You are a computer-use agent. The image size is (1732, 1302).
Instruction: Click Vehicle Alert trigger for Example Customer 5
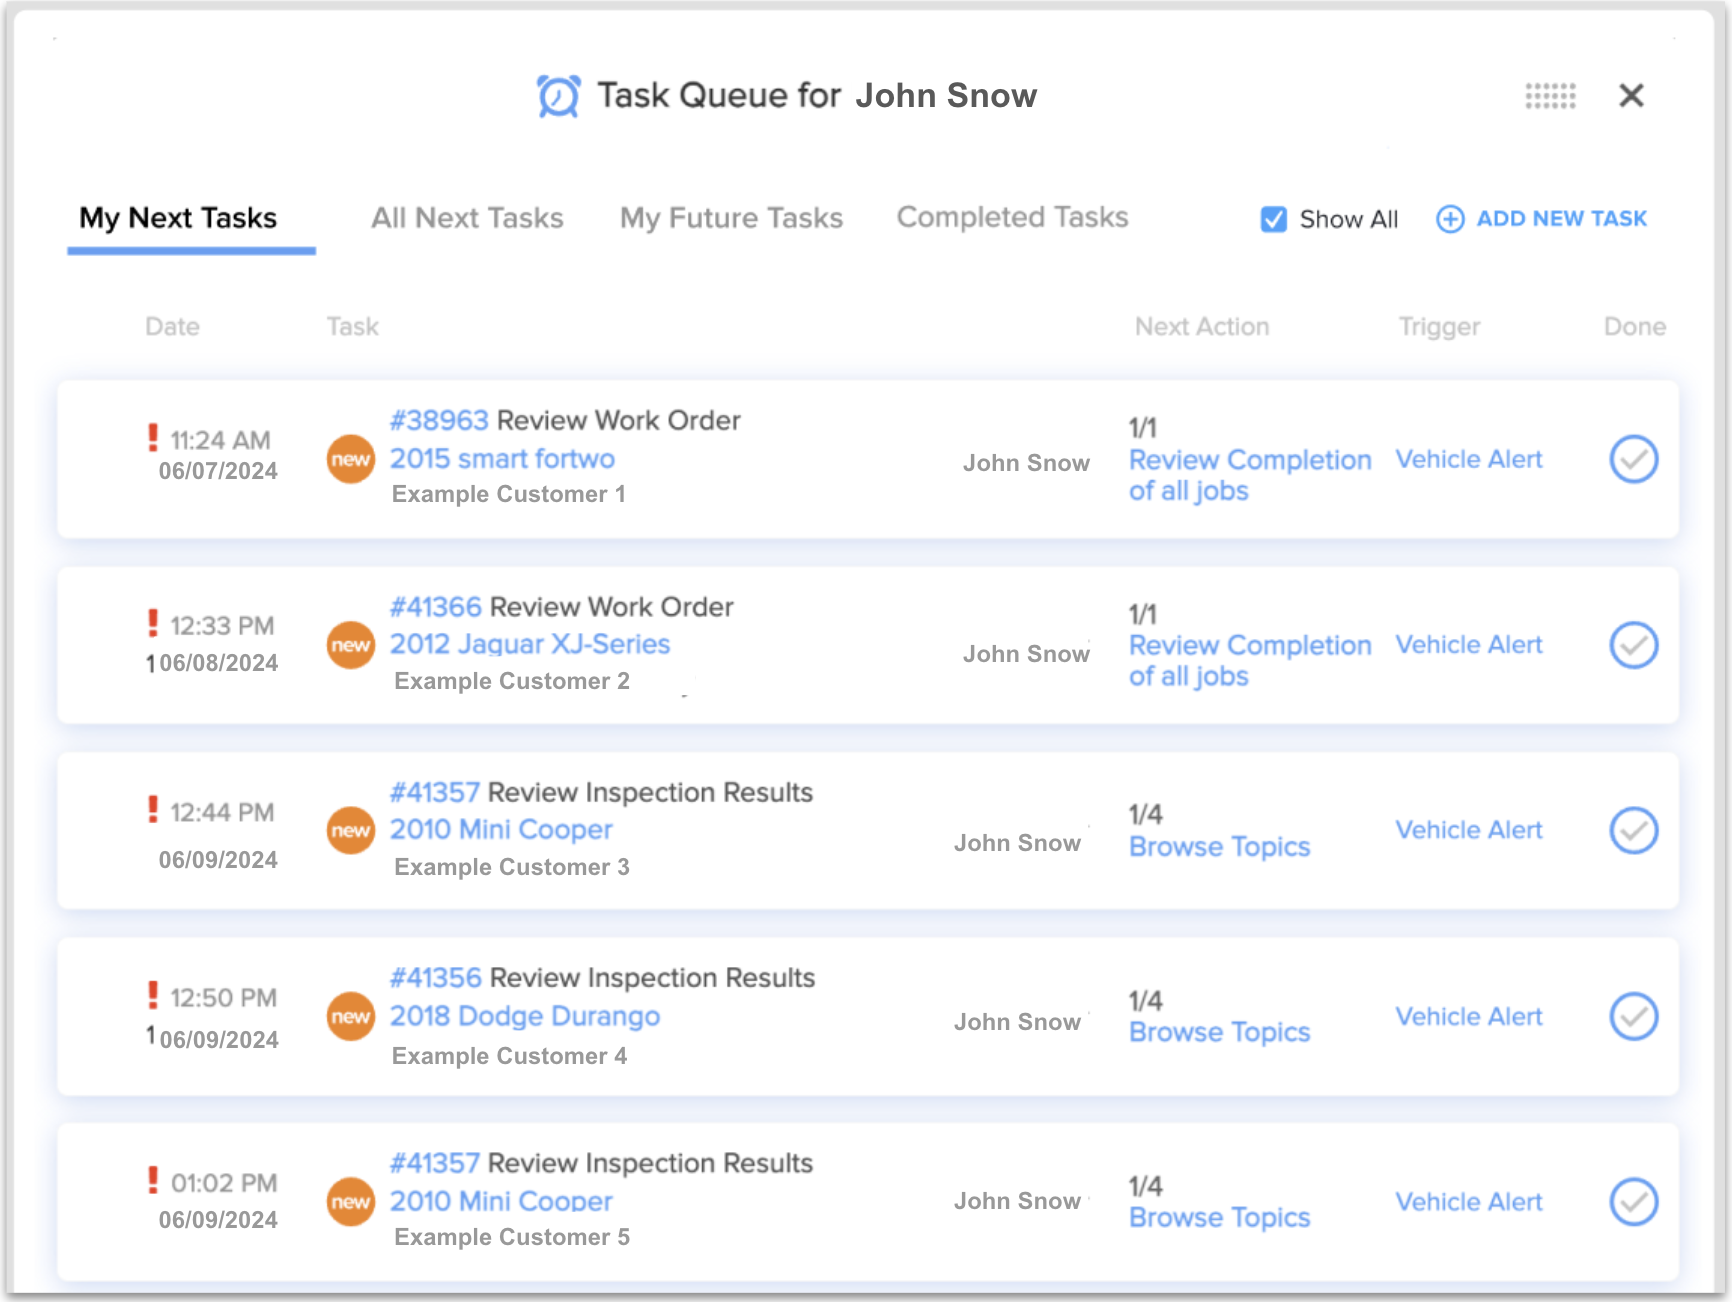[1469, 1202]
